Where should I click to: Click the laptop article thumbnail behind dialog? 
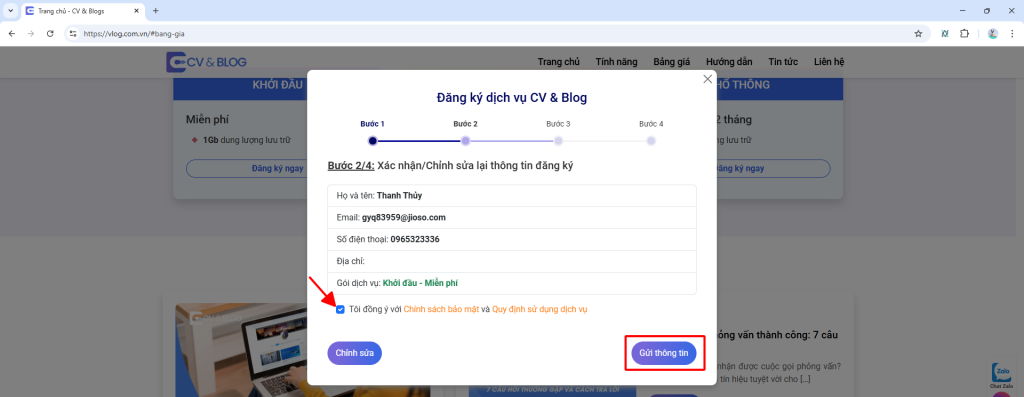pyautogui.click(x=242, y=350)
